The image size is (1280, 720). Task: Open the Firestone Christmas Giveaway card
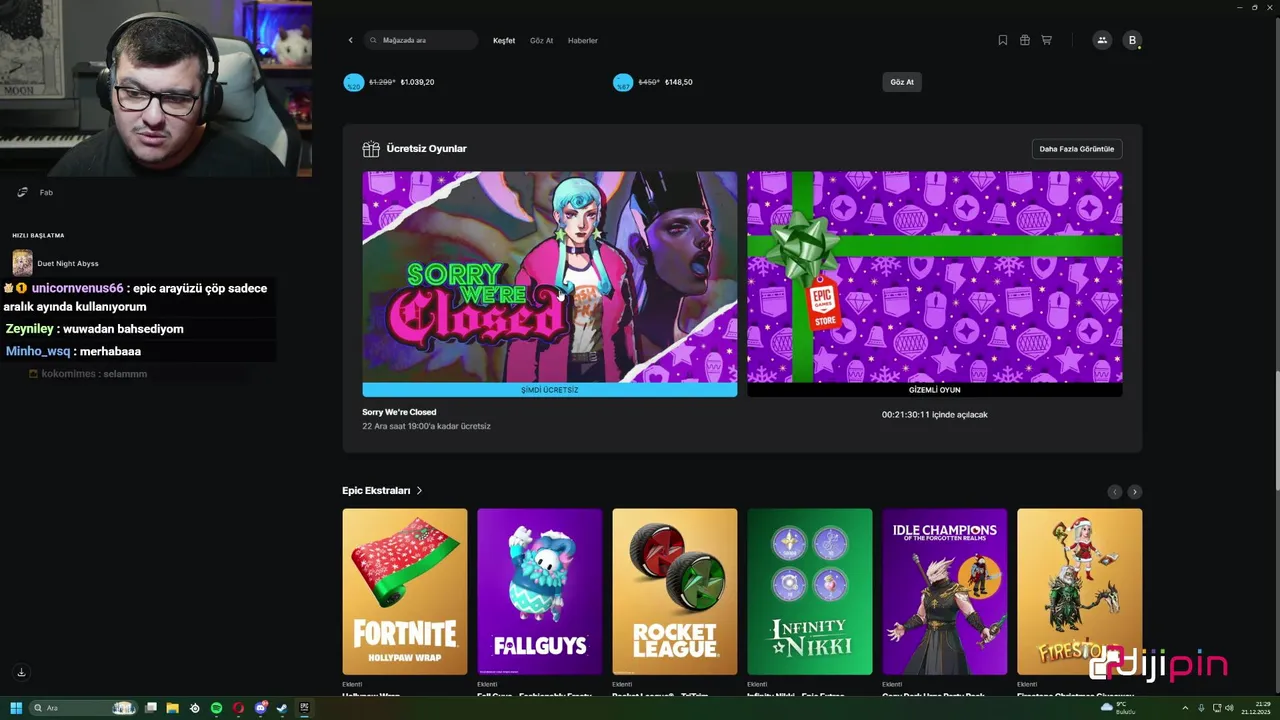(x=1080, y=591)
